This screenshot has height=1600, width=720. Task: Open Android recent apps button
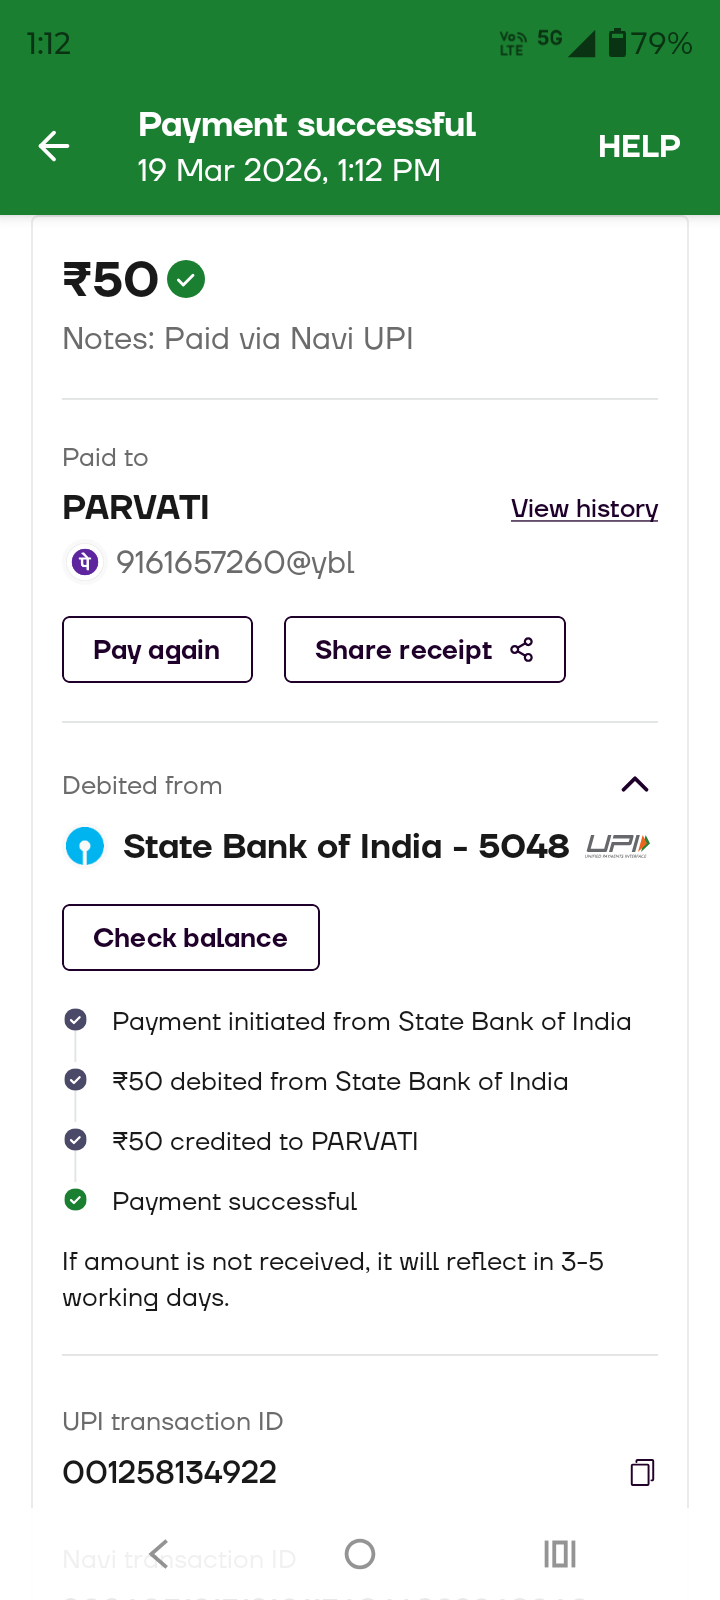560,1554
